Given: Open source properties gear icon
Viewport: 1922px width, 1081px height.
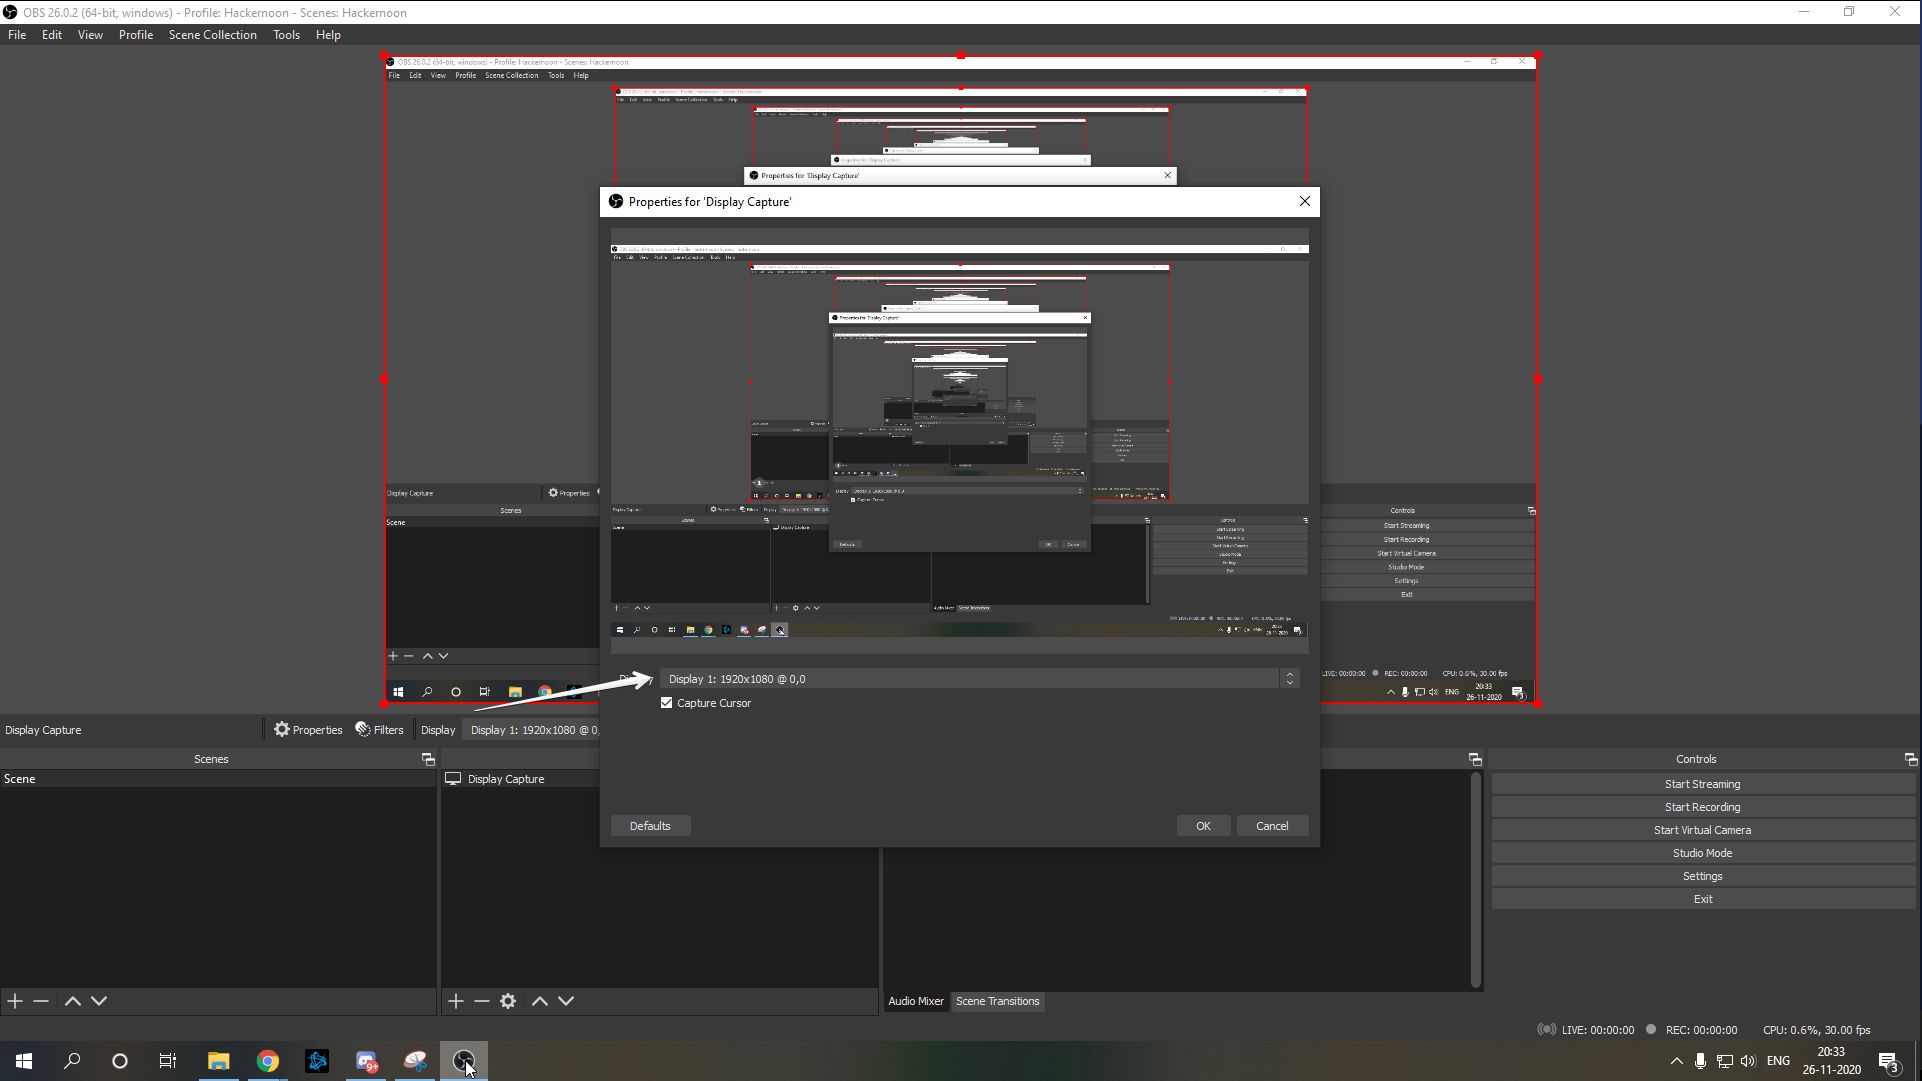Looking at the screenshot, I should 508,1001.
